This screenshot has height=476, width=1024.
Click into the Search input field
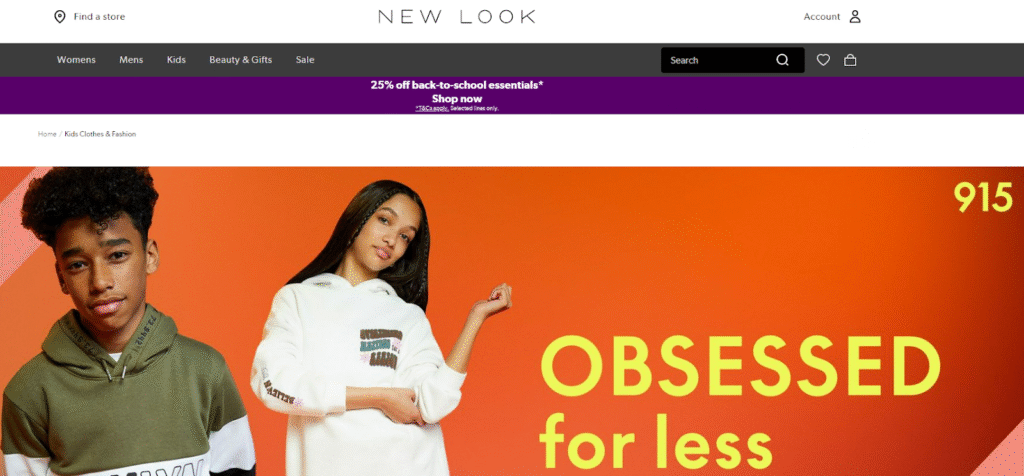(718, 60)
